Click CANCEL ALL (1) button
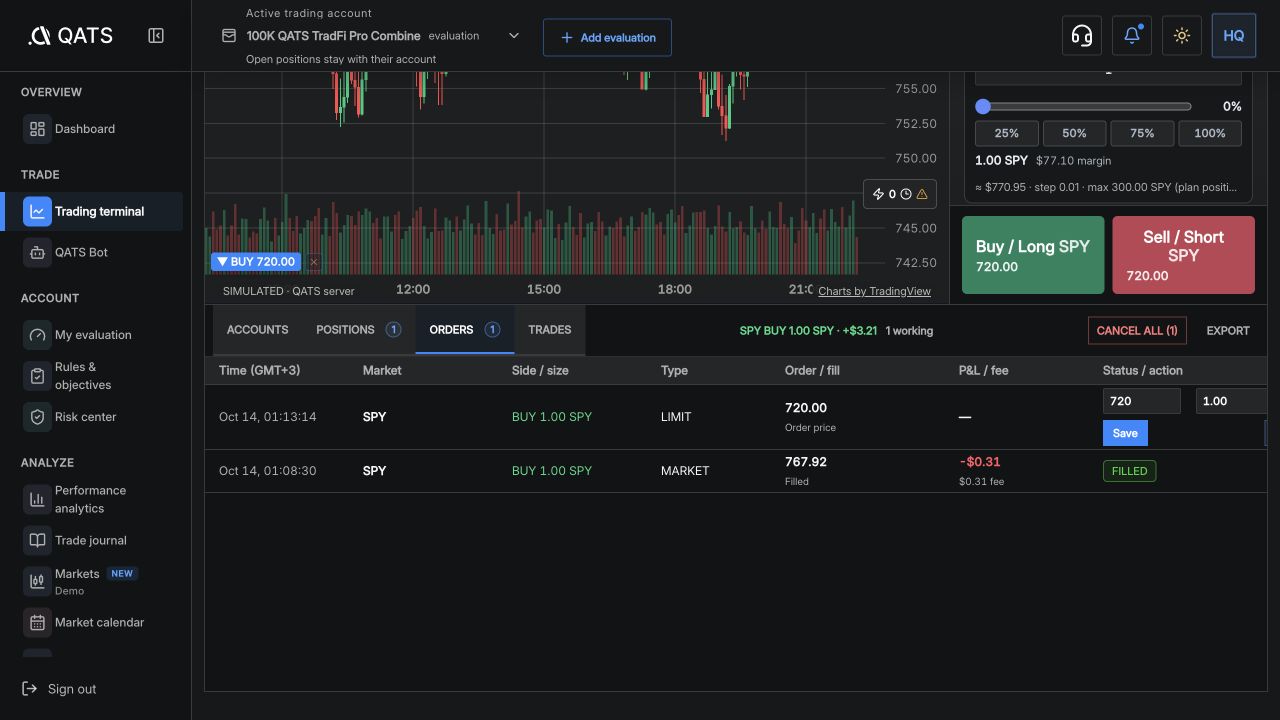Image resolution: width=1280 pixels, height=720 pixels. pyautogui.click(x=1137, y=330)
